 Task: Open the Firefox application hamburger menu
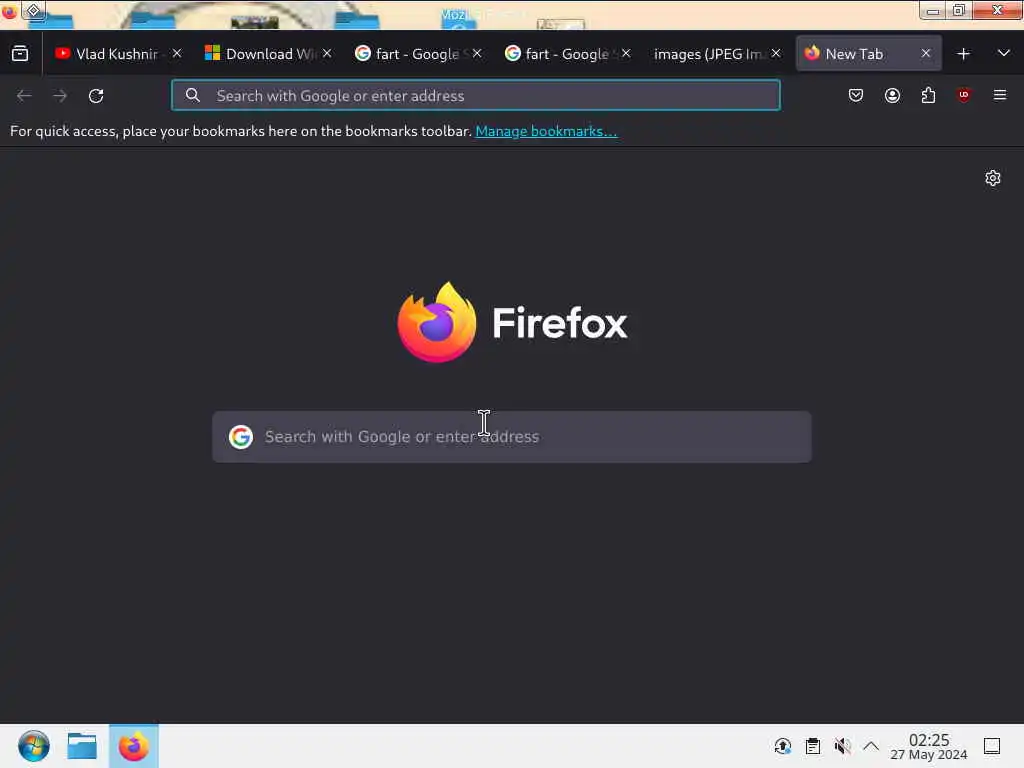[x=1000, y=95]
